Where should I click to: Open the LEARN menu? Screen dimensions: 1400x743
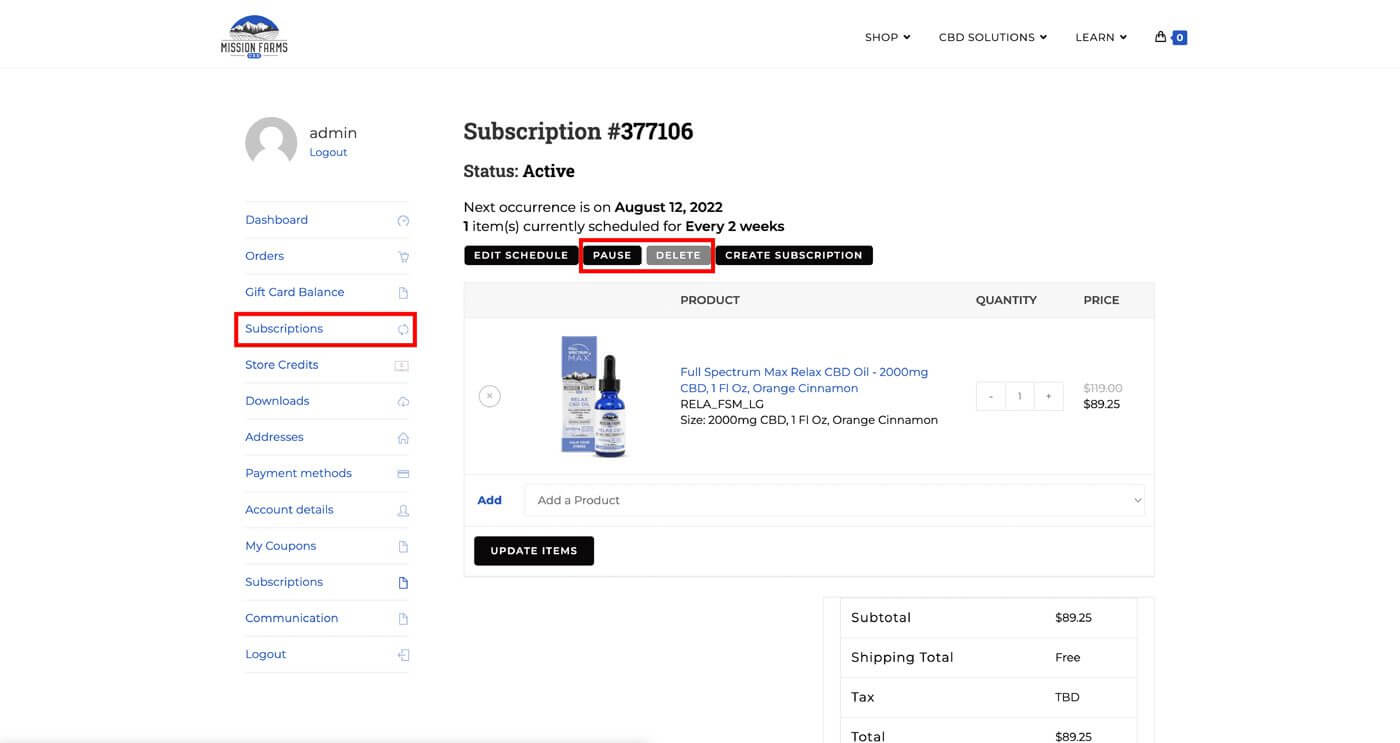coord(1100,37)
